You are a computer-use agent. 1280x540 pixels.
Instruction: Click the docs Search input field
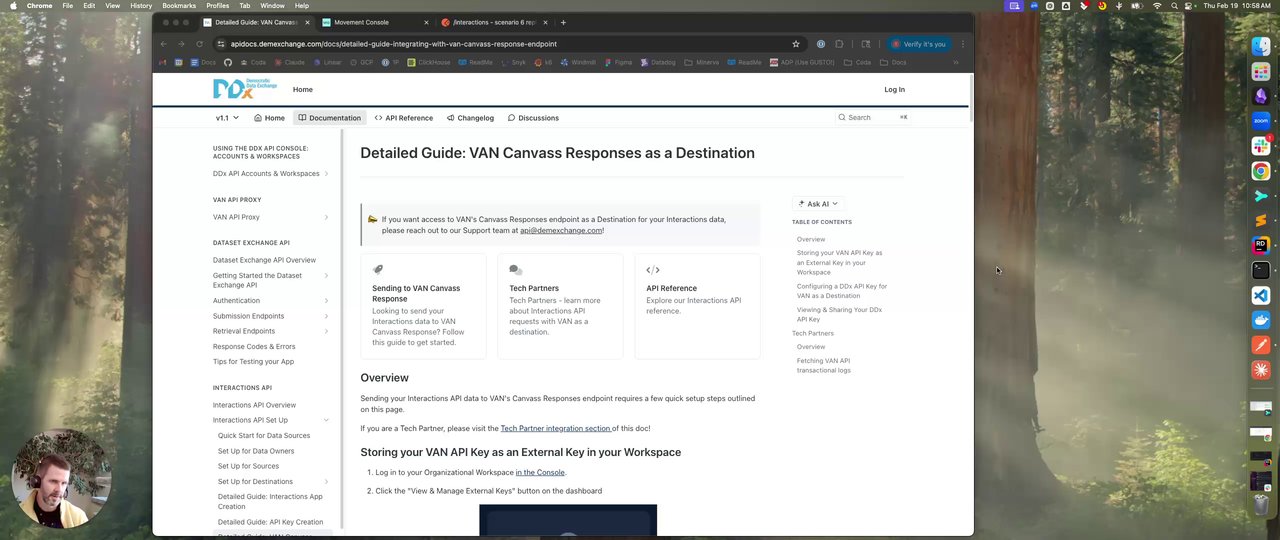pyautogui.click(x=872, y=117)
